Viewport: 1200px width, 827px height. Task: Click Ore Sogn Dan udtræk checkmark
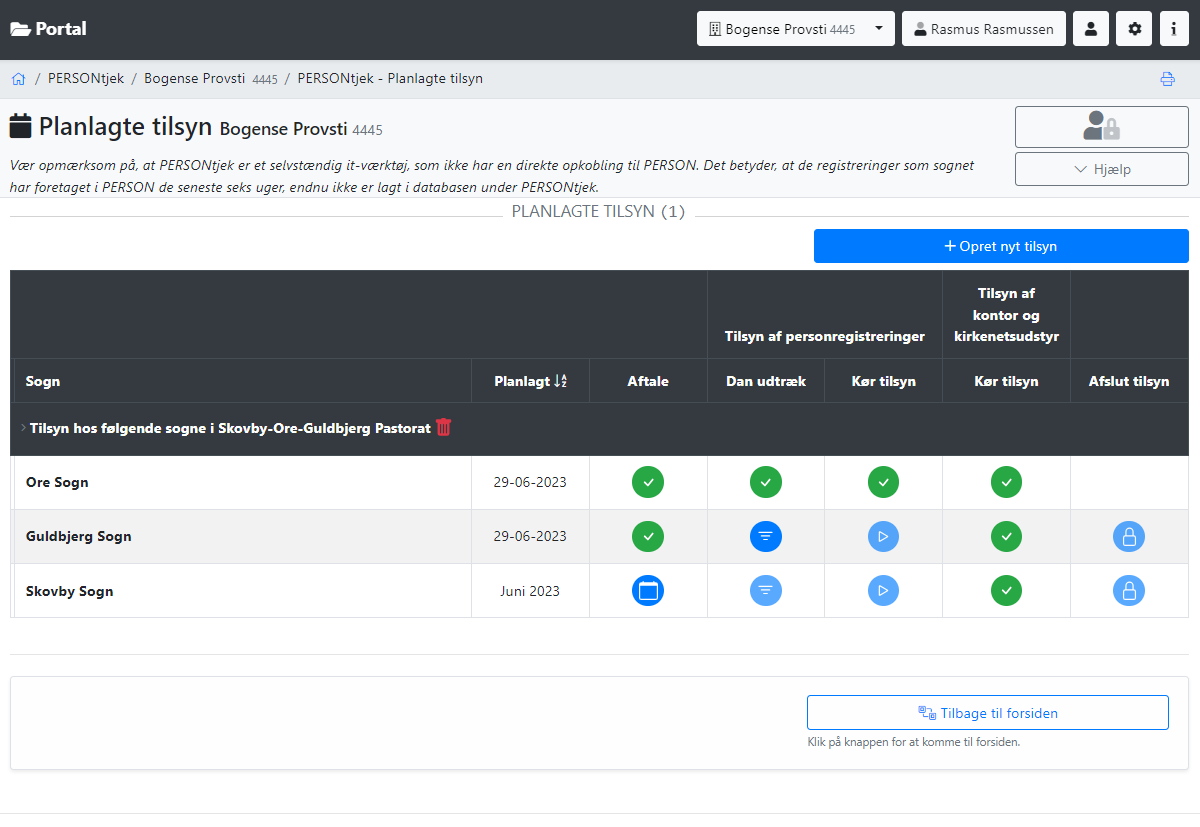pyautogui.click(x=766, y=482)
